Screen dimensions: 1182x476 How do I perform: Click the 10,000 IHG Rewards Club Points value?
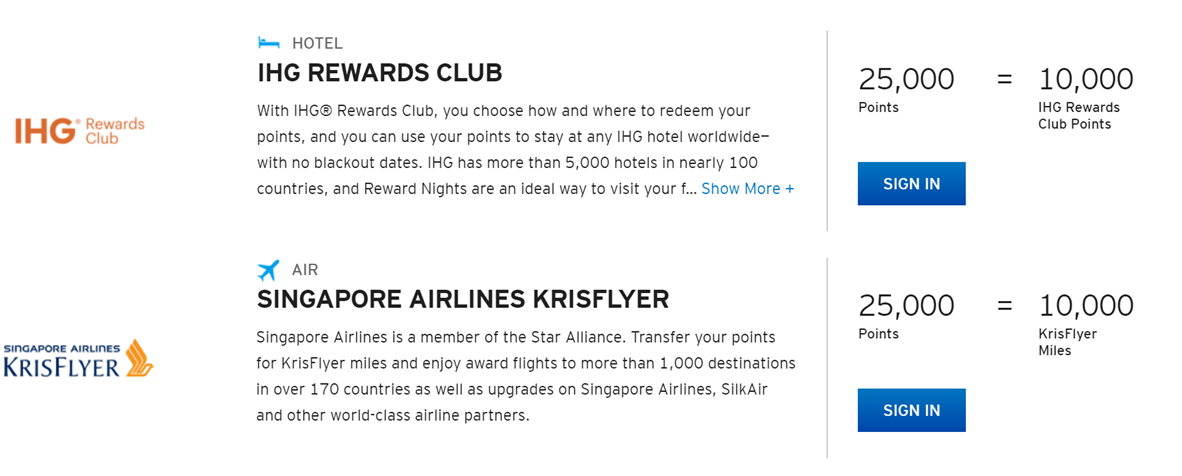pos(1085,79)
